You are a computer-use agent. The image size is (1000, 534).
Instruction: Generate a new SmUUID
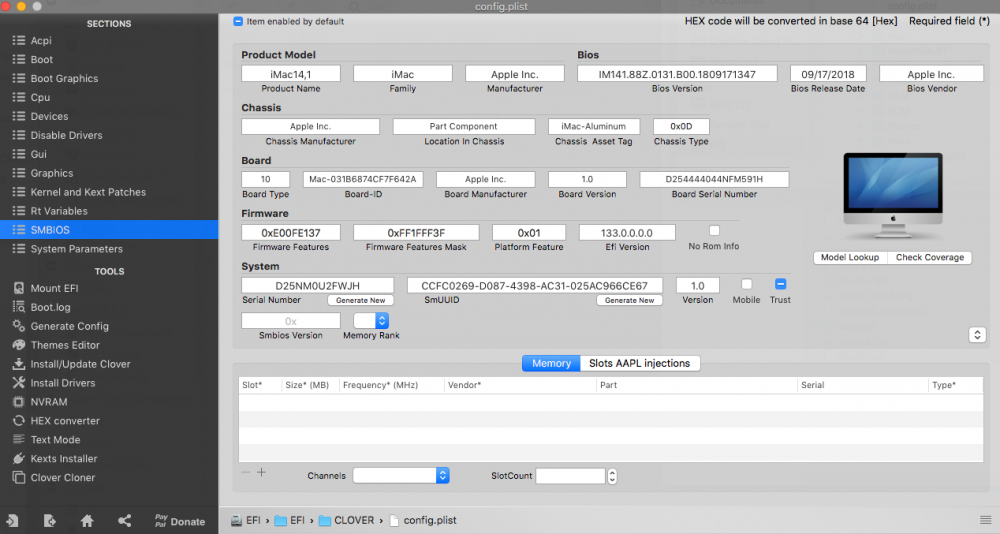click(x=629, y=300)
